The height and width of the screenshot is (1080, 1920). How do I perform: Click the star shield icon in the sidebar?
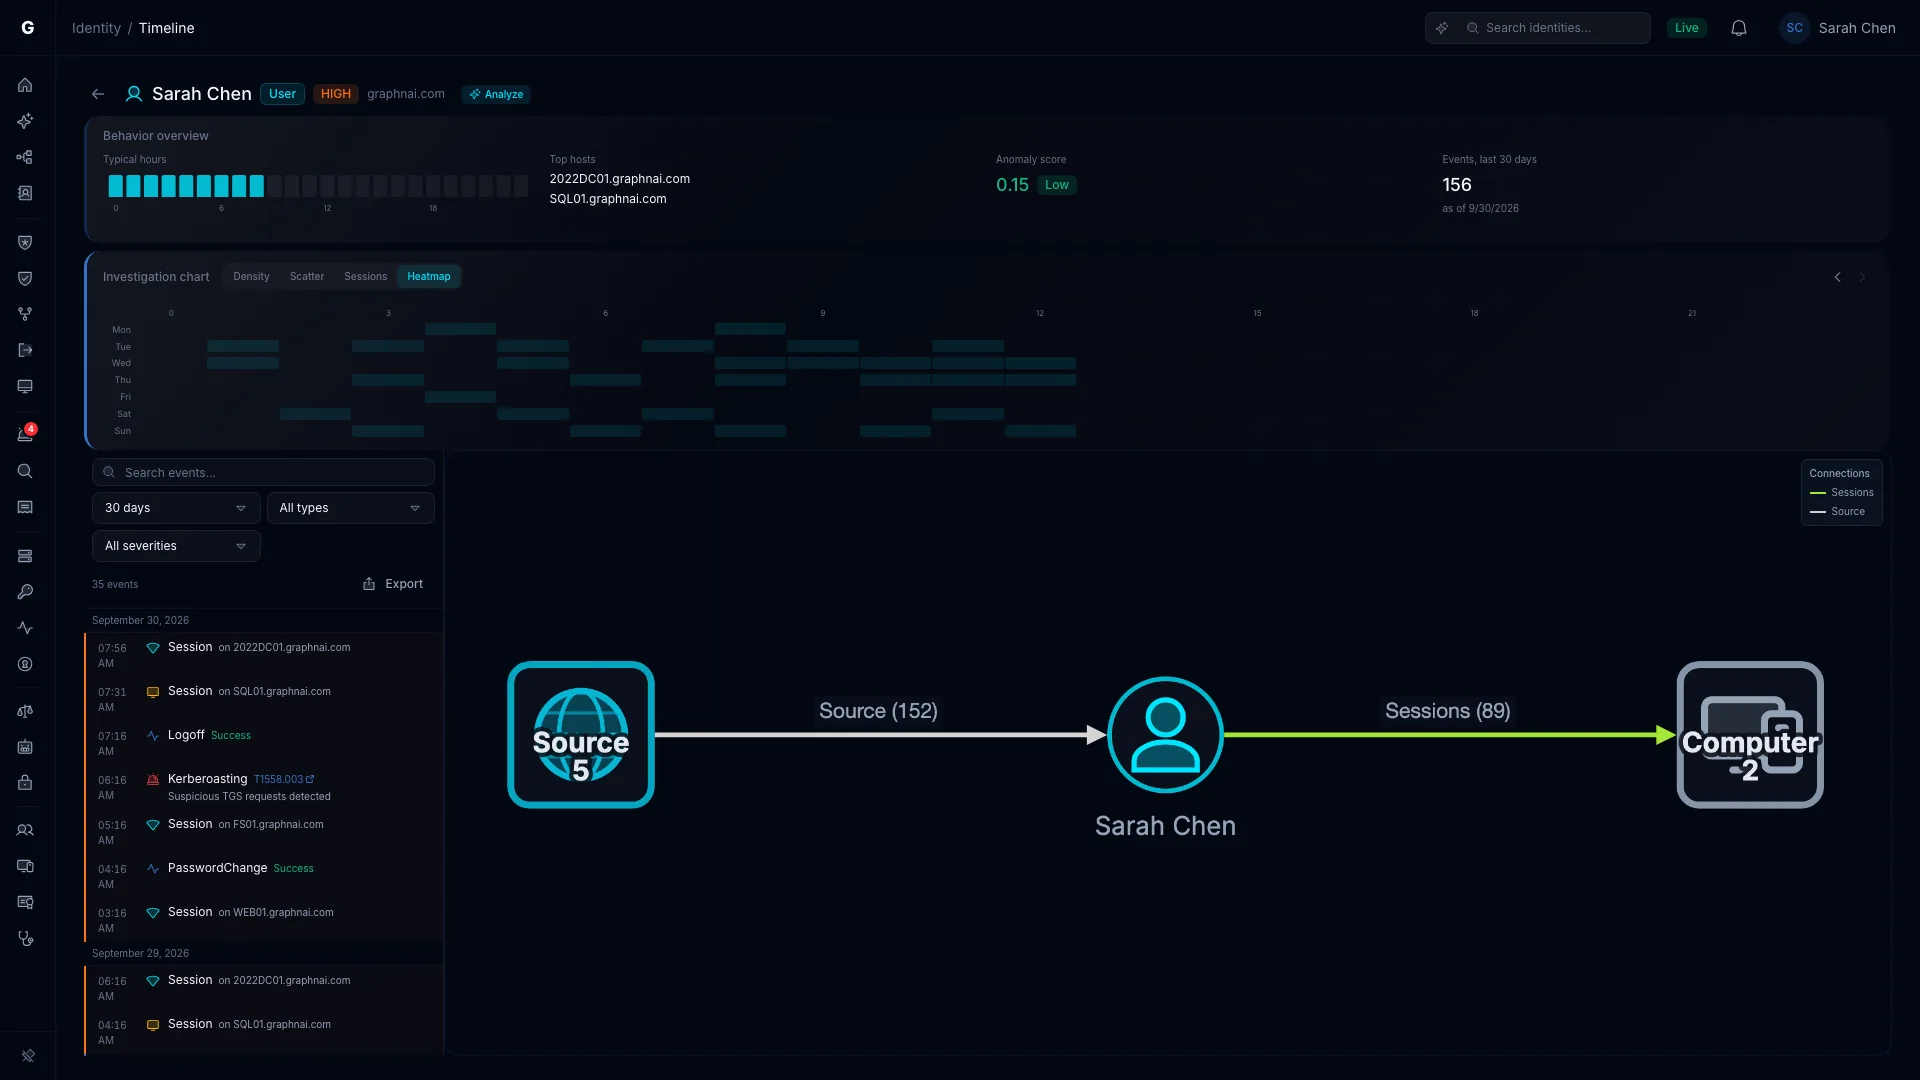[25, 242]
